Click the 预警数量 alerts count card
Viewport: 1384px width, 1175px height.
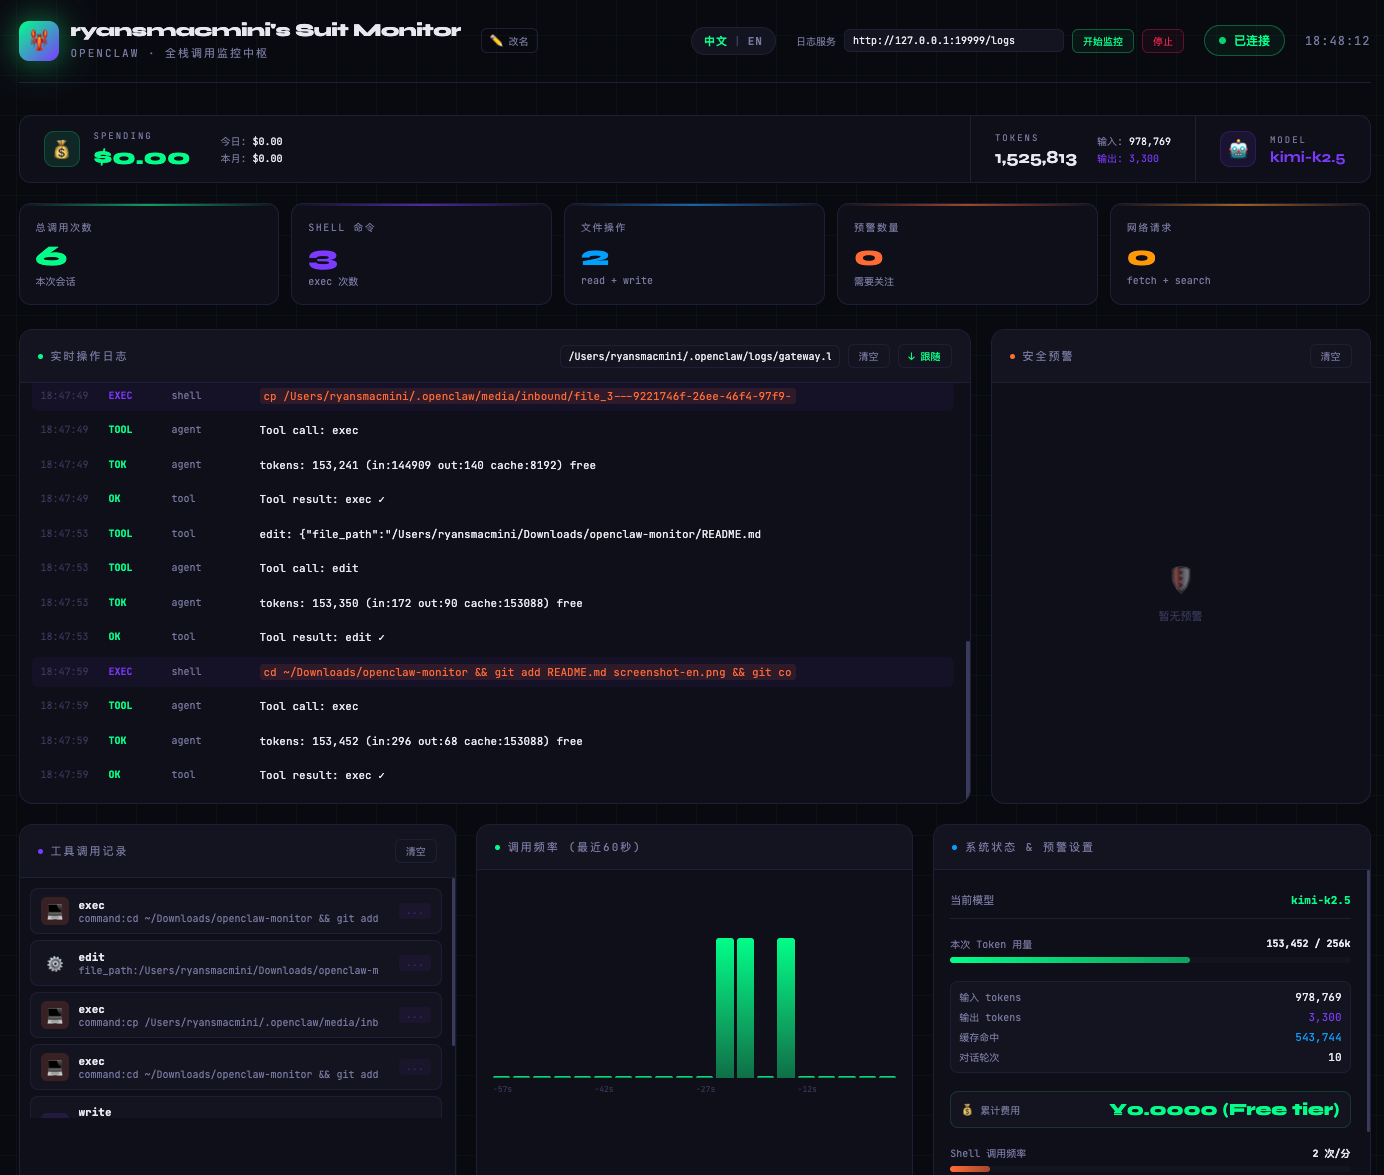967,254
